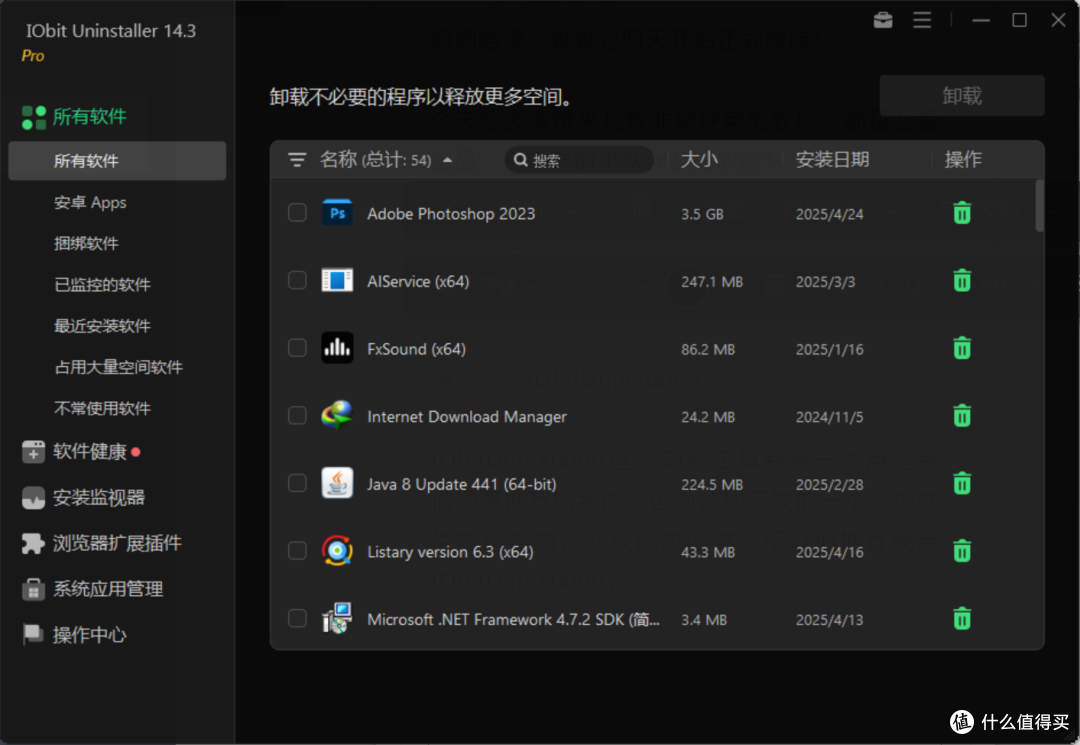This screenshot has width=1080, height=745.
Task: Click the 247.1 MB size value
Action: pos(712,282)
